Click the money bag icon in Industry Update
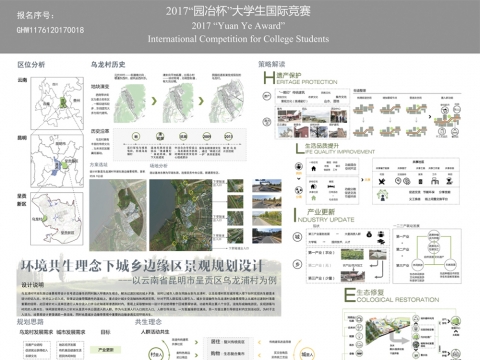The image size is (480, 360). [x=369, y=234]
